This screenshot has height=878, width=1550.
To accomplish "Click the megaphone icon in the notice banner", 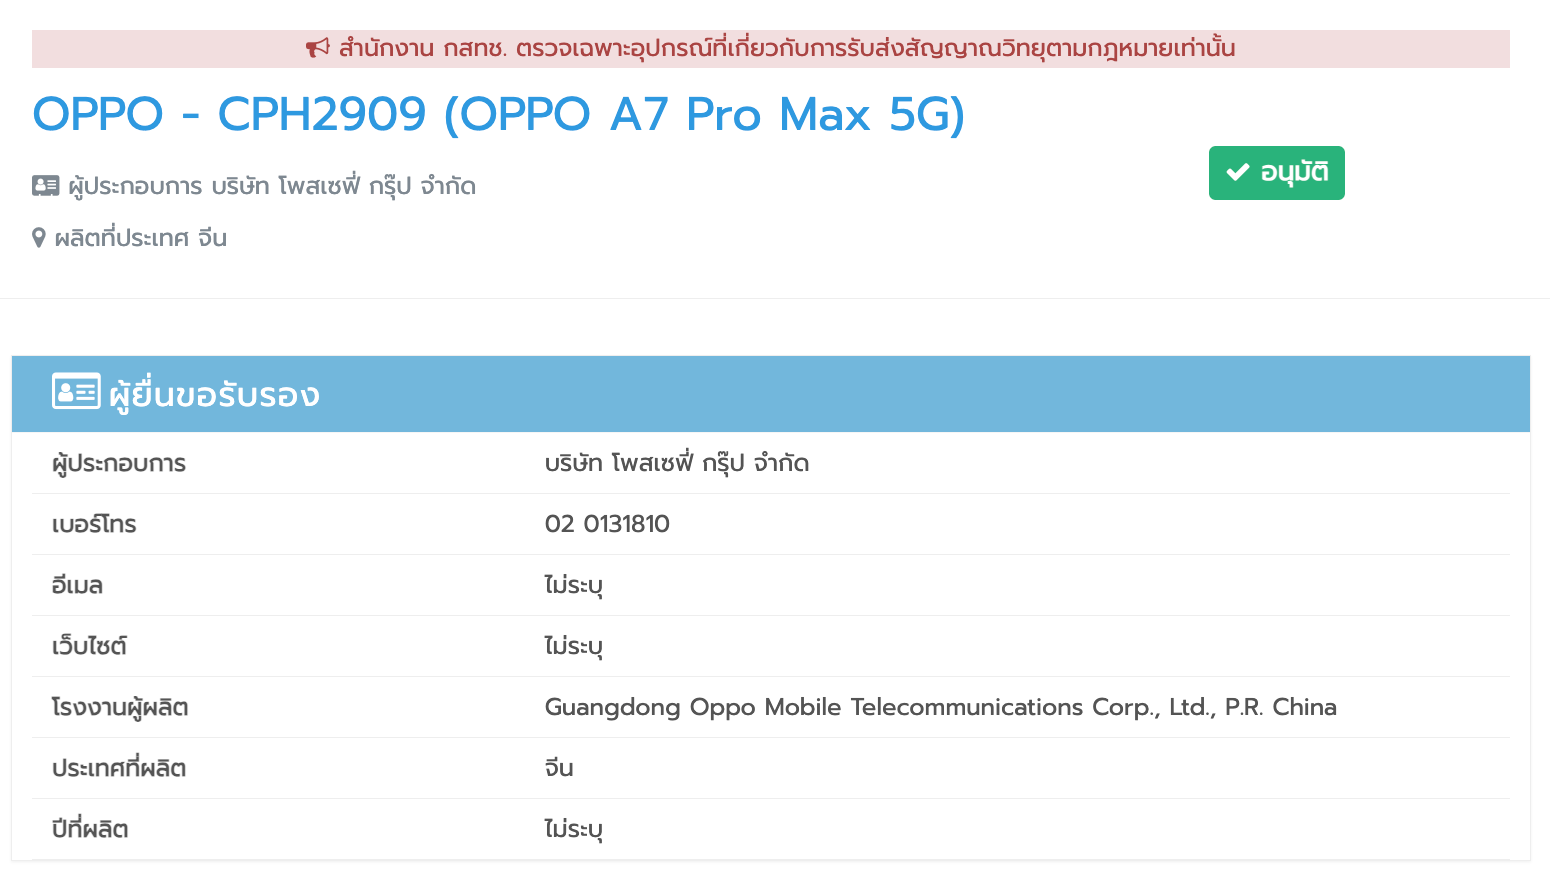I will [x=317, y=48].
